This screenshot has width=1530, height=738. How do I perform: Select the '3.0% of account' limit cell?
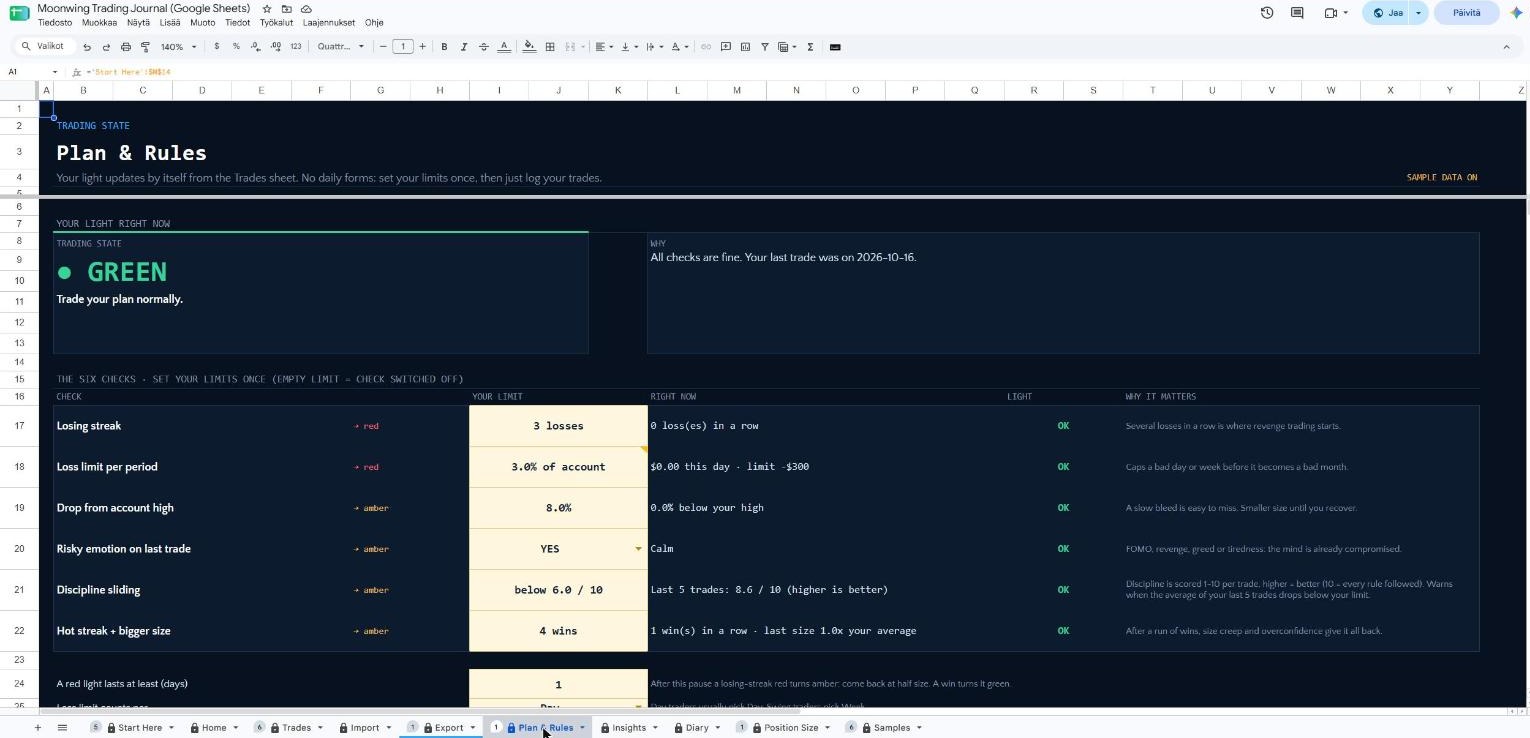click(x=558, y=467)
